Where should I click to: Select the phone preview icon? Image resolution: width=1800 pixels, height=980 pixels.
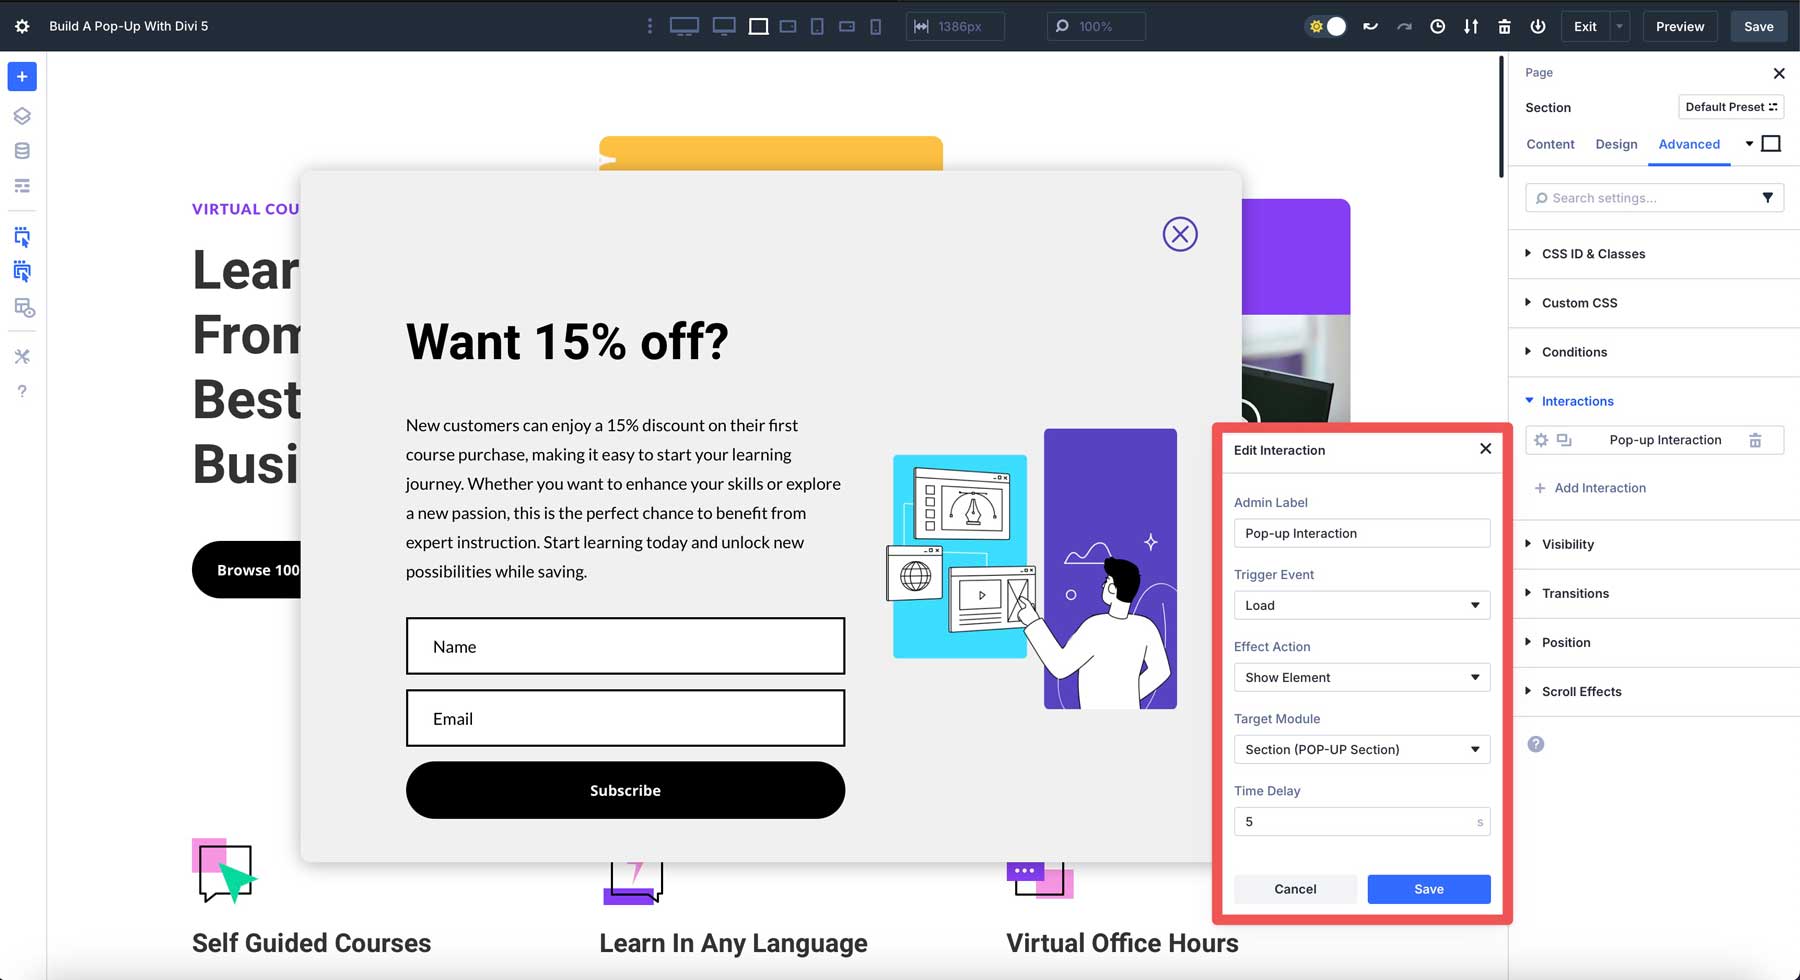tap(875, 26)
